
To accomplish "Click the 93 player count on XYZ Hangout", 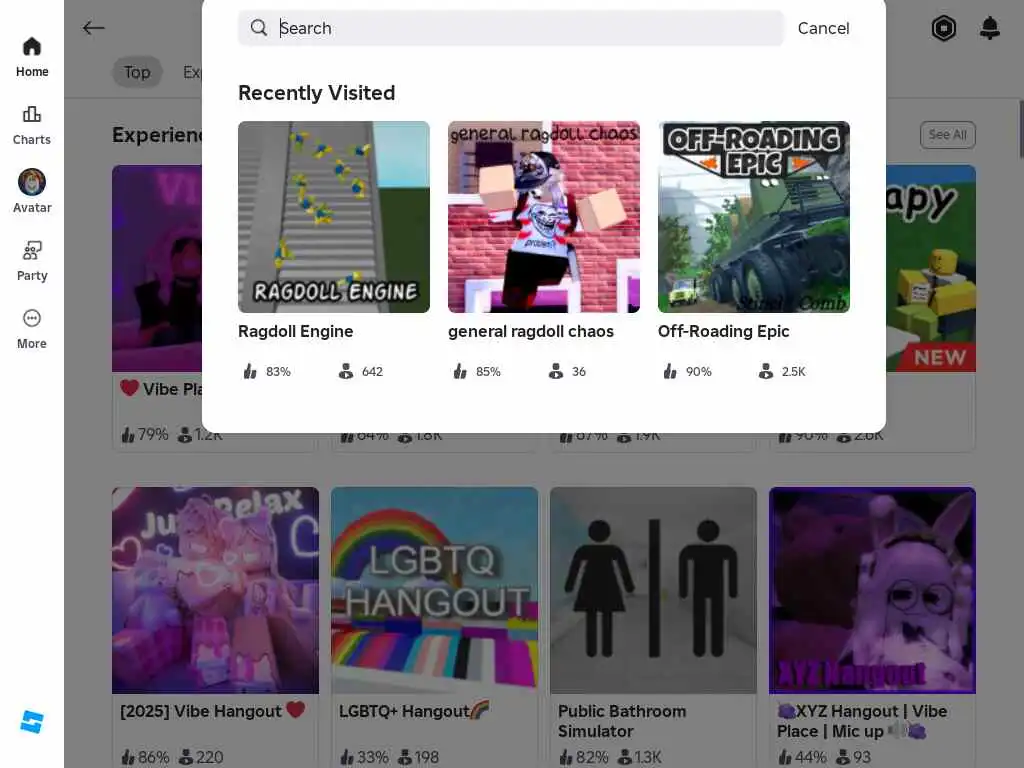I will click(861, 757).
